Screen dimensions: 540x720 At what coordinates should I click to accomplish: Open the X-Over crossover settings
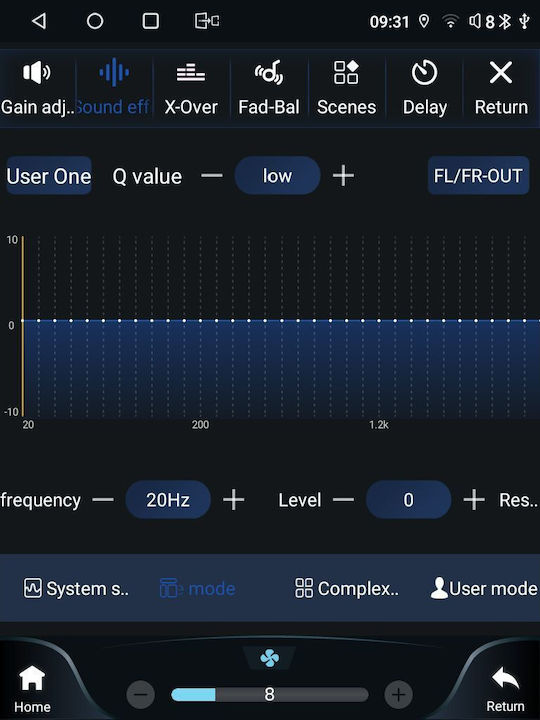tap(191, 88)
